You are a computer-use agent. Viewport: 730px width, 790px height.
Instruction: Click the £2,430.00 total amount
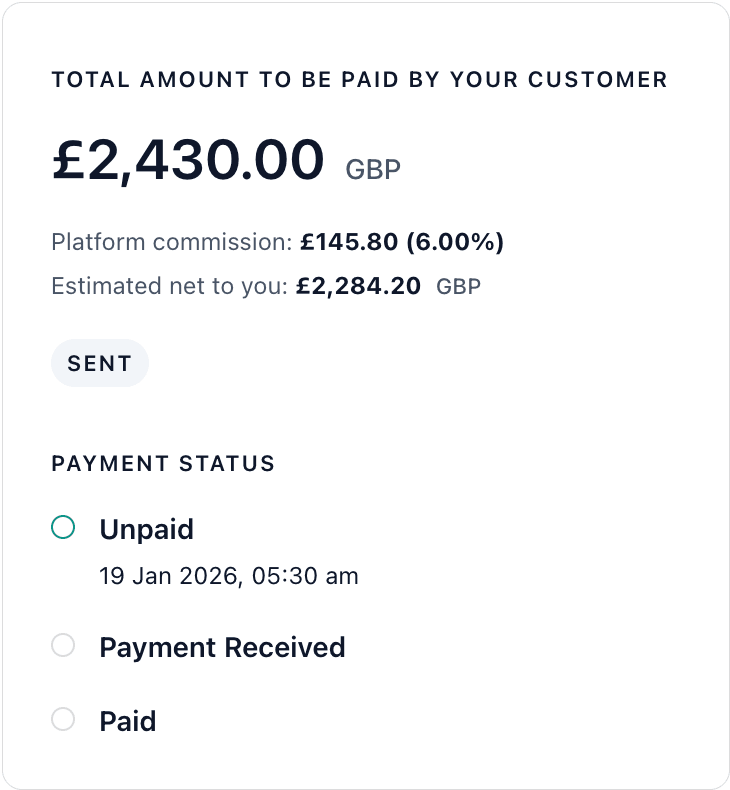[x=188, y=160]
